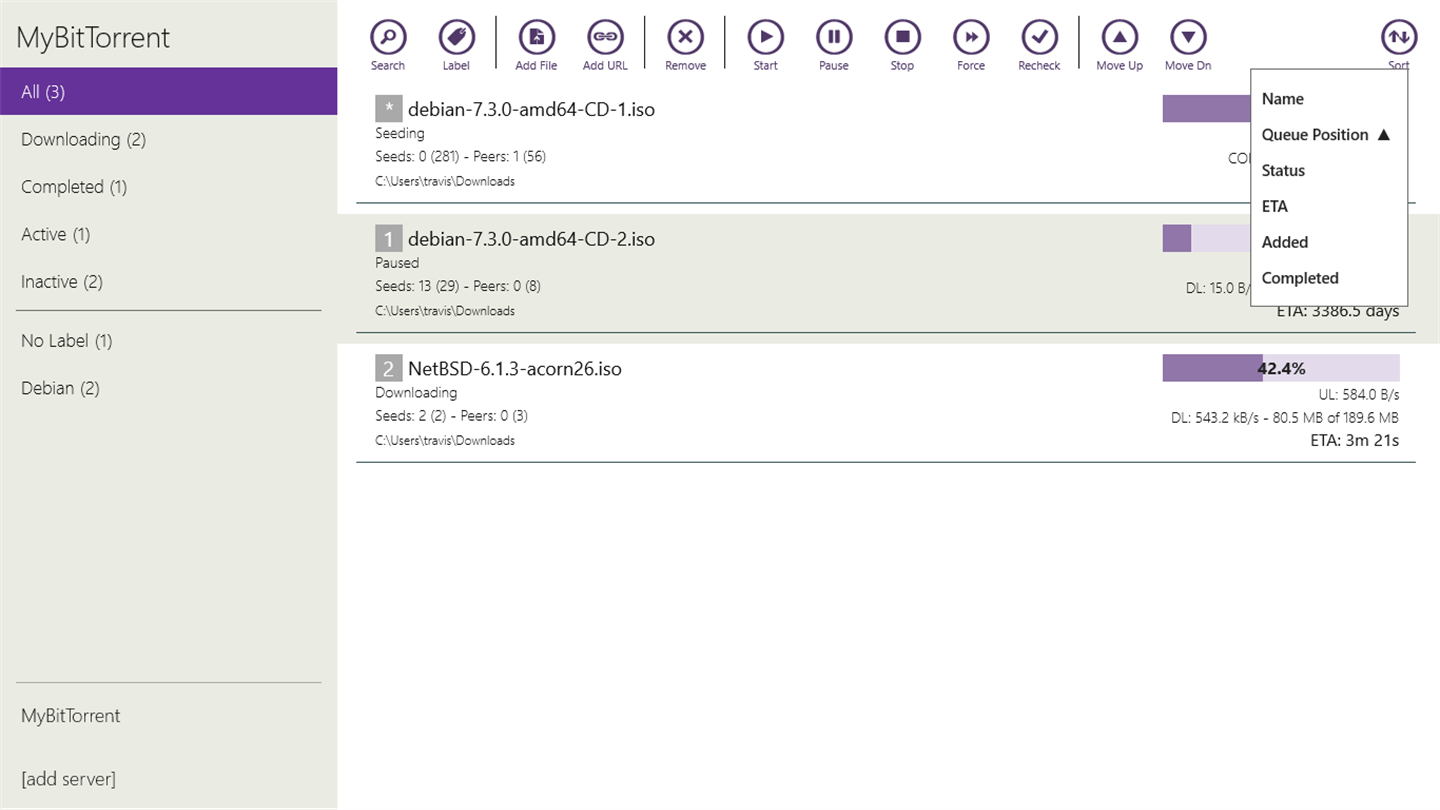The width and height of the screenshot is (1440, 810).
Task: Click progress bar of debian CD-2
Action: pyautogui.click(x=1206, y=238)
